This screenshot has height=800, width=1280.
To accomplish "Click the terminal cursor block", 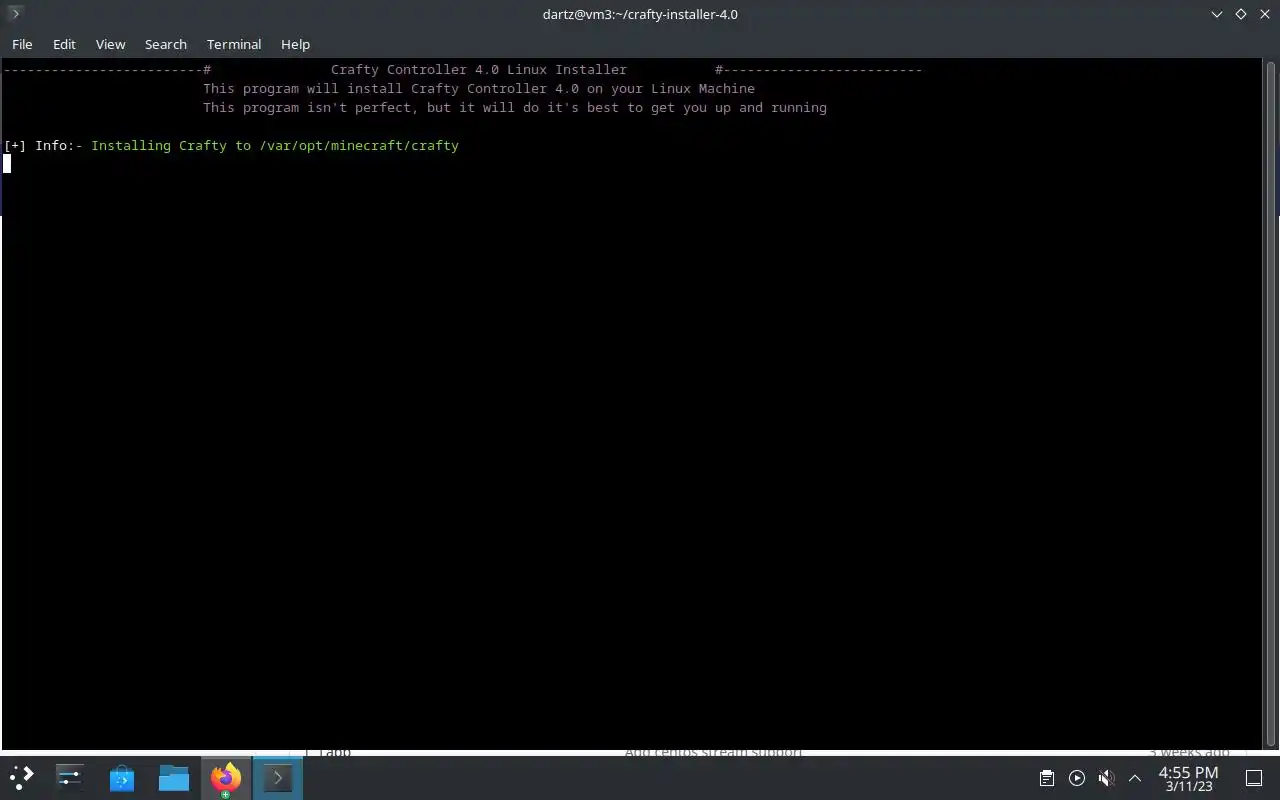I will [7, 164].
